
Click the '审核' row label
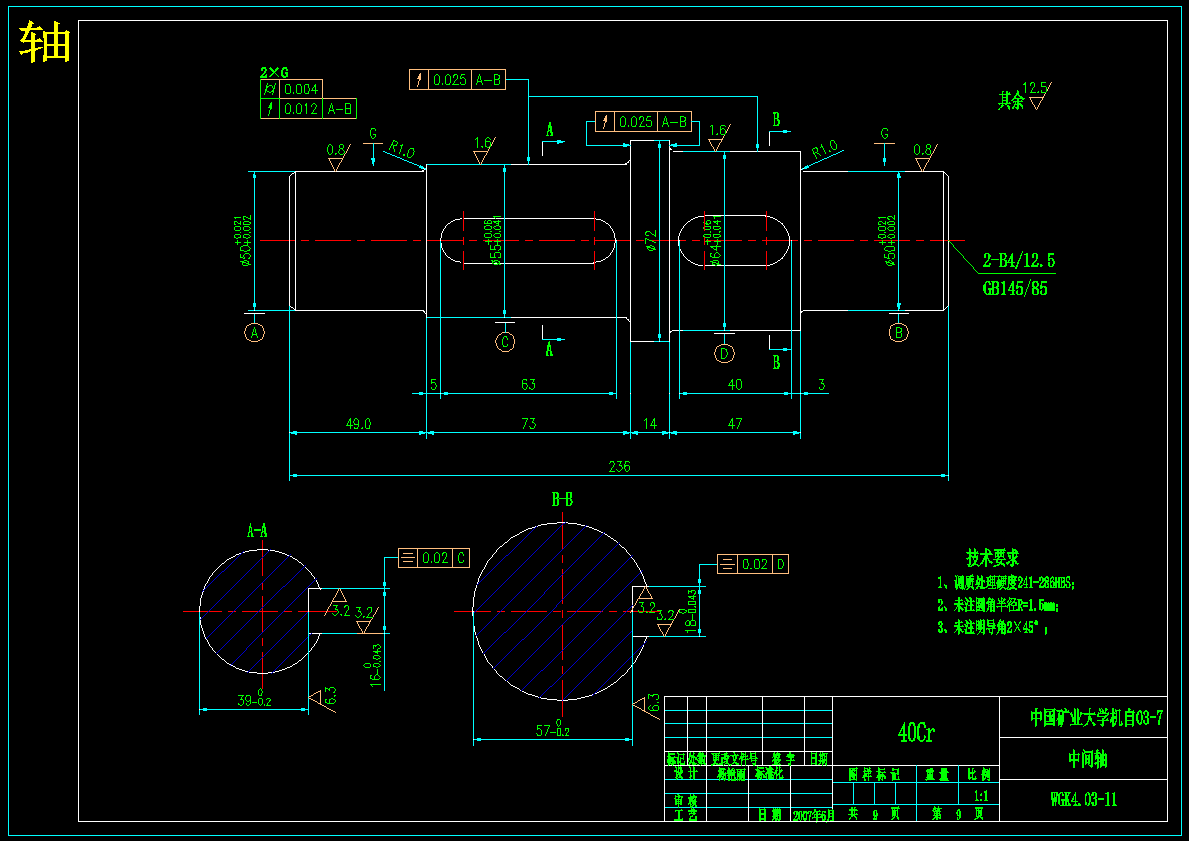point(685,801)
